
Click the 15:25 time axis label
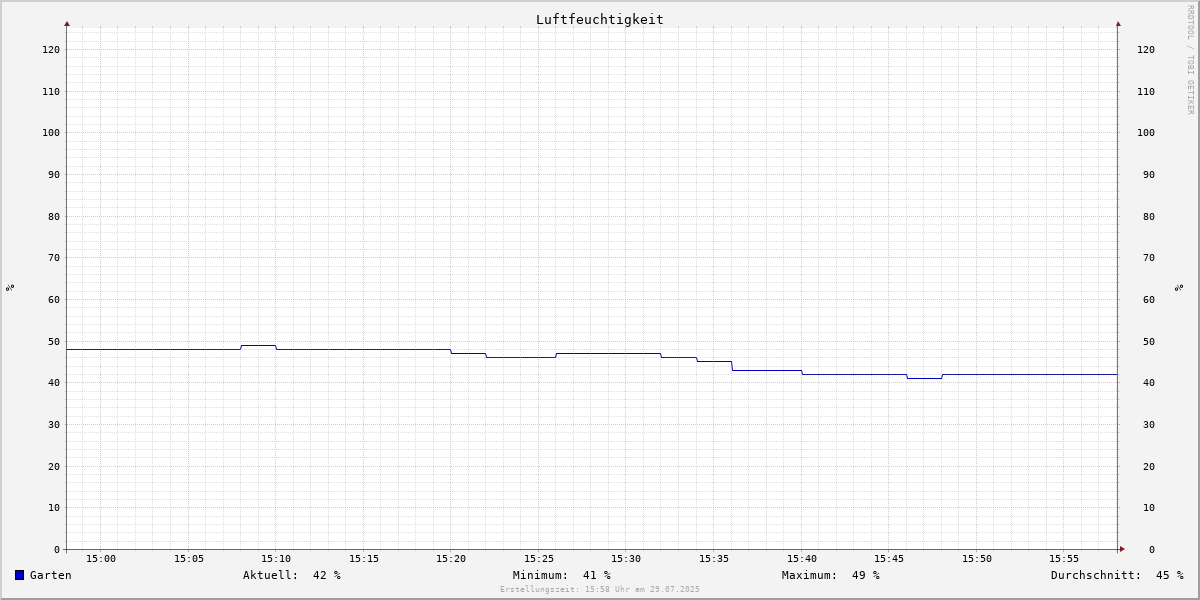(539, 558)
